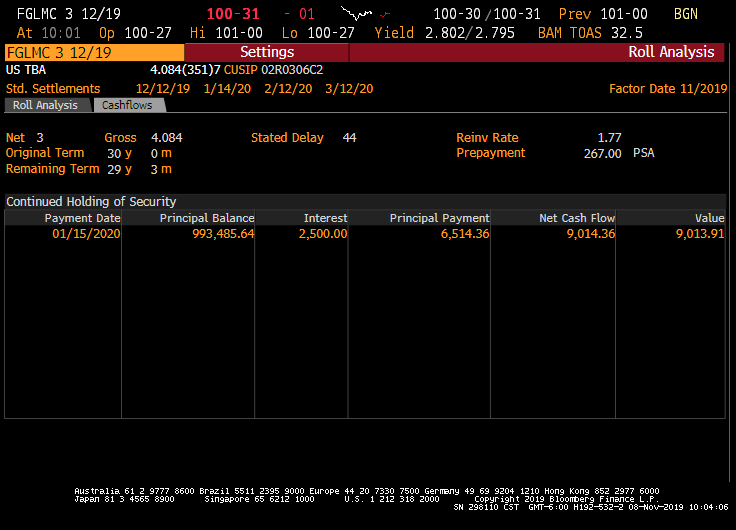Click the Stated Delay value 44
The height and width of the screenshot is (530, 736).
coord(349,138)
